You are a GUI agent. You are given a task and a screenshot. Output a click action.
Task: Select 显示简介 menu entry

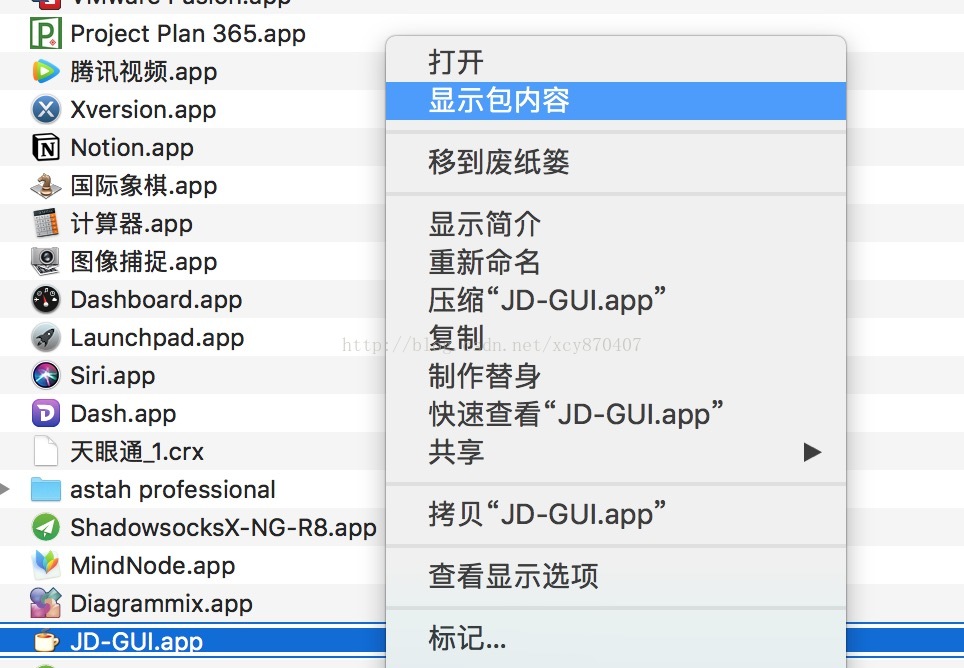[615, 224]
